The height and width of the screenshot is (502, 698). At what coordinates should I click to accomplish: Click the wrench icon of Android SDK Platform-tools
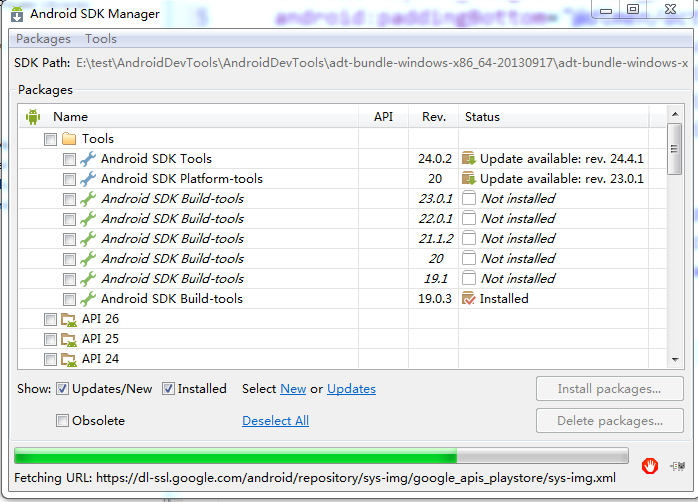(88, 179)
